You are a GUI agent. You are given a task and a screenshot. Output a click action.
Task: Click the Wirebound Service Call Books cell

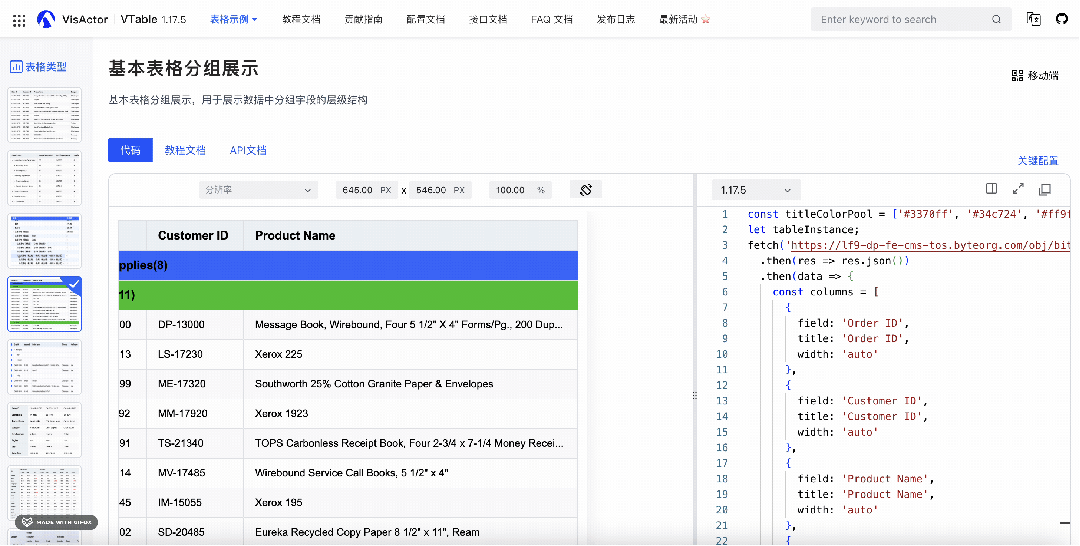(x=411, y=473)
